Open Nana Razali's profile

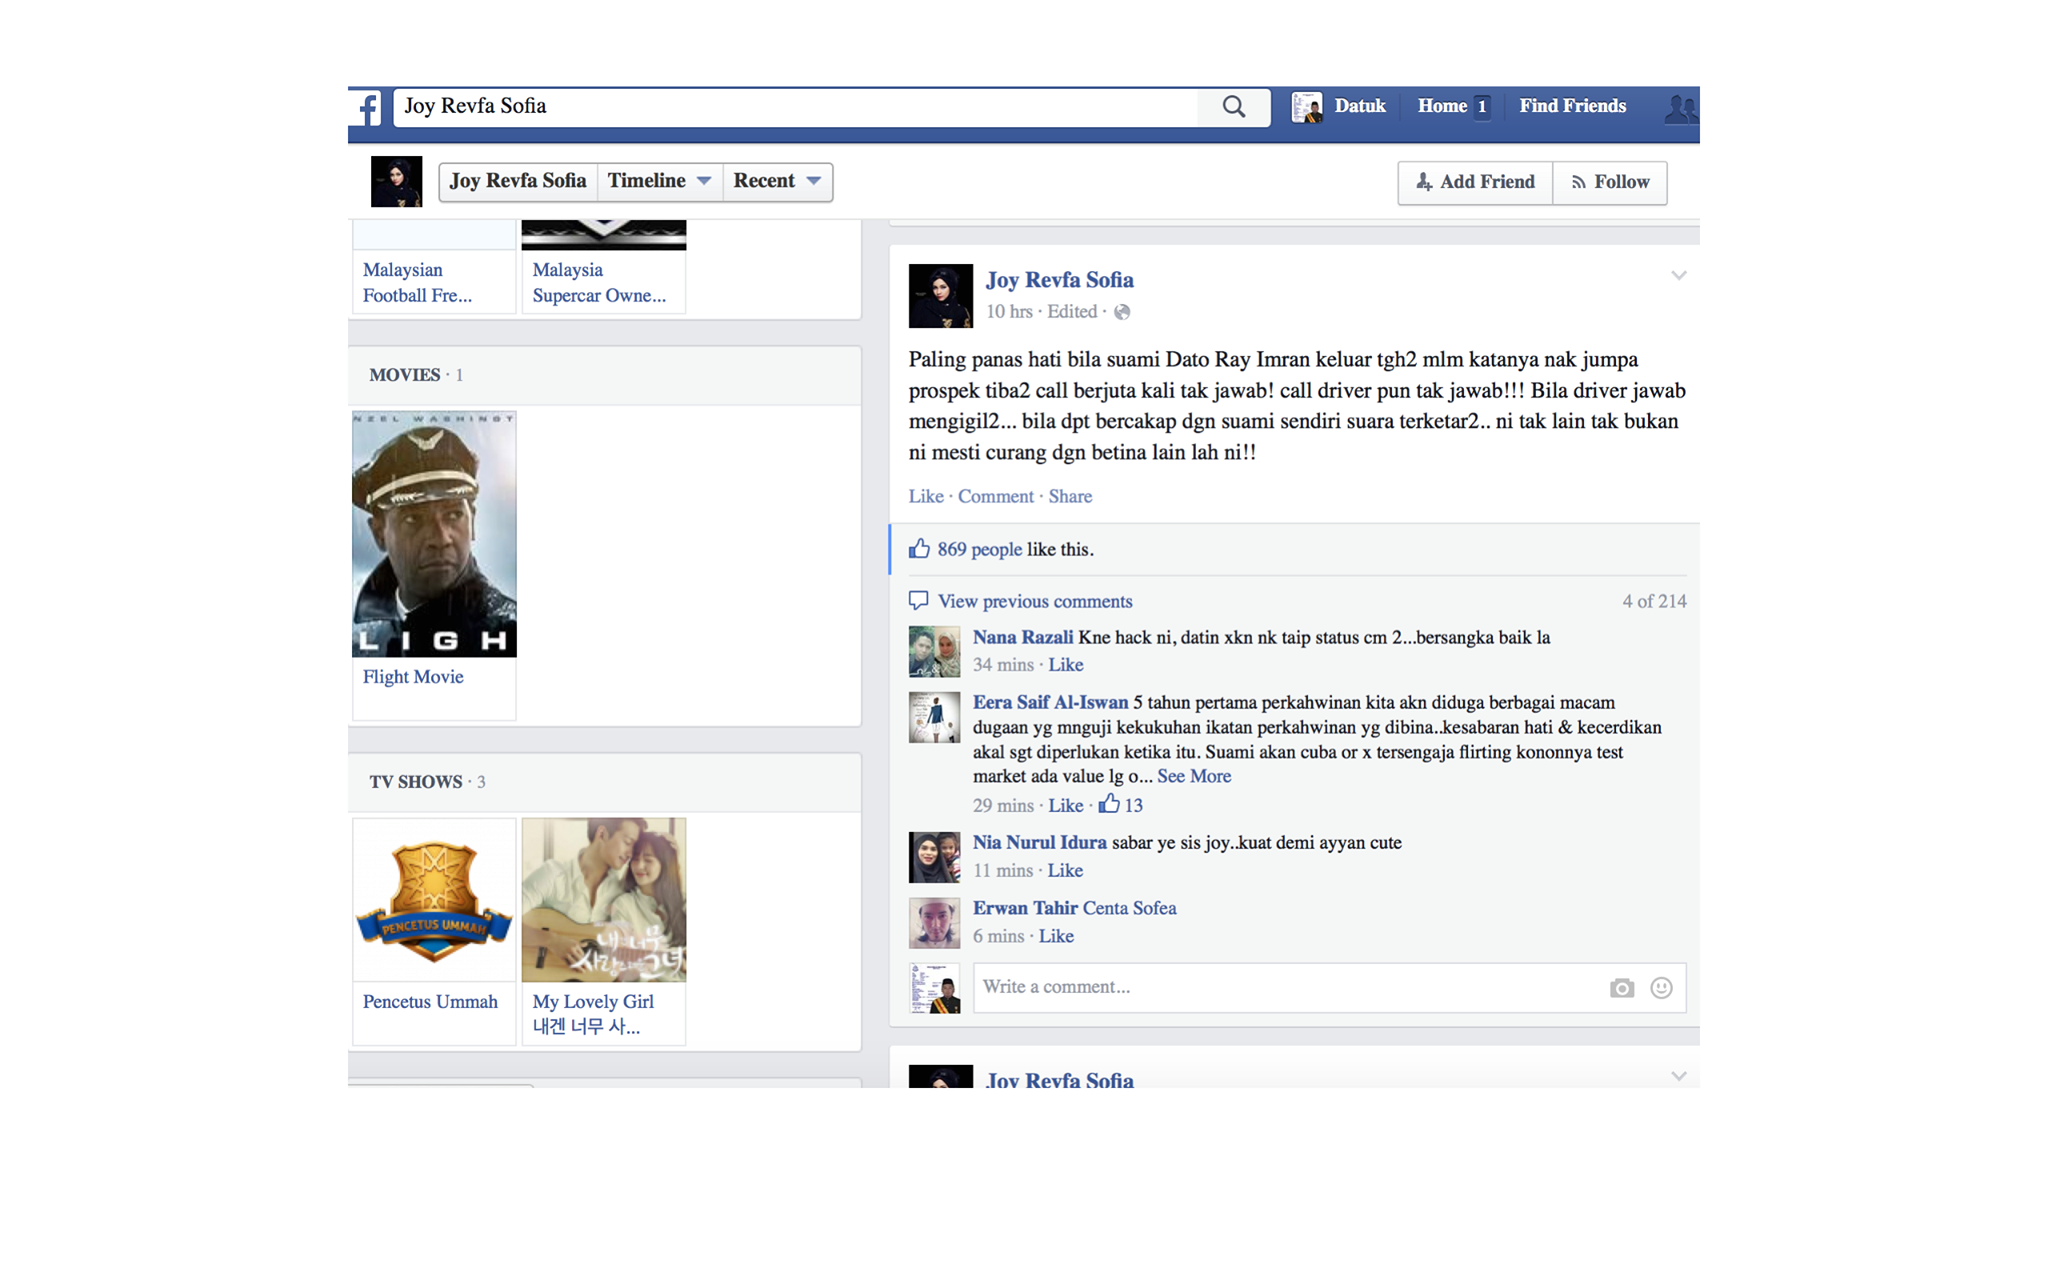1023,637
